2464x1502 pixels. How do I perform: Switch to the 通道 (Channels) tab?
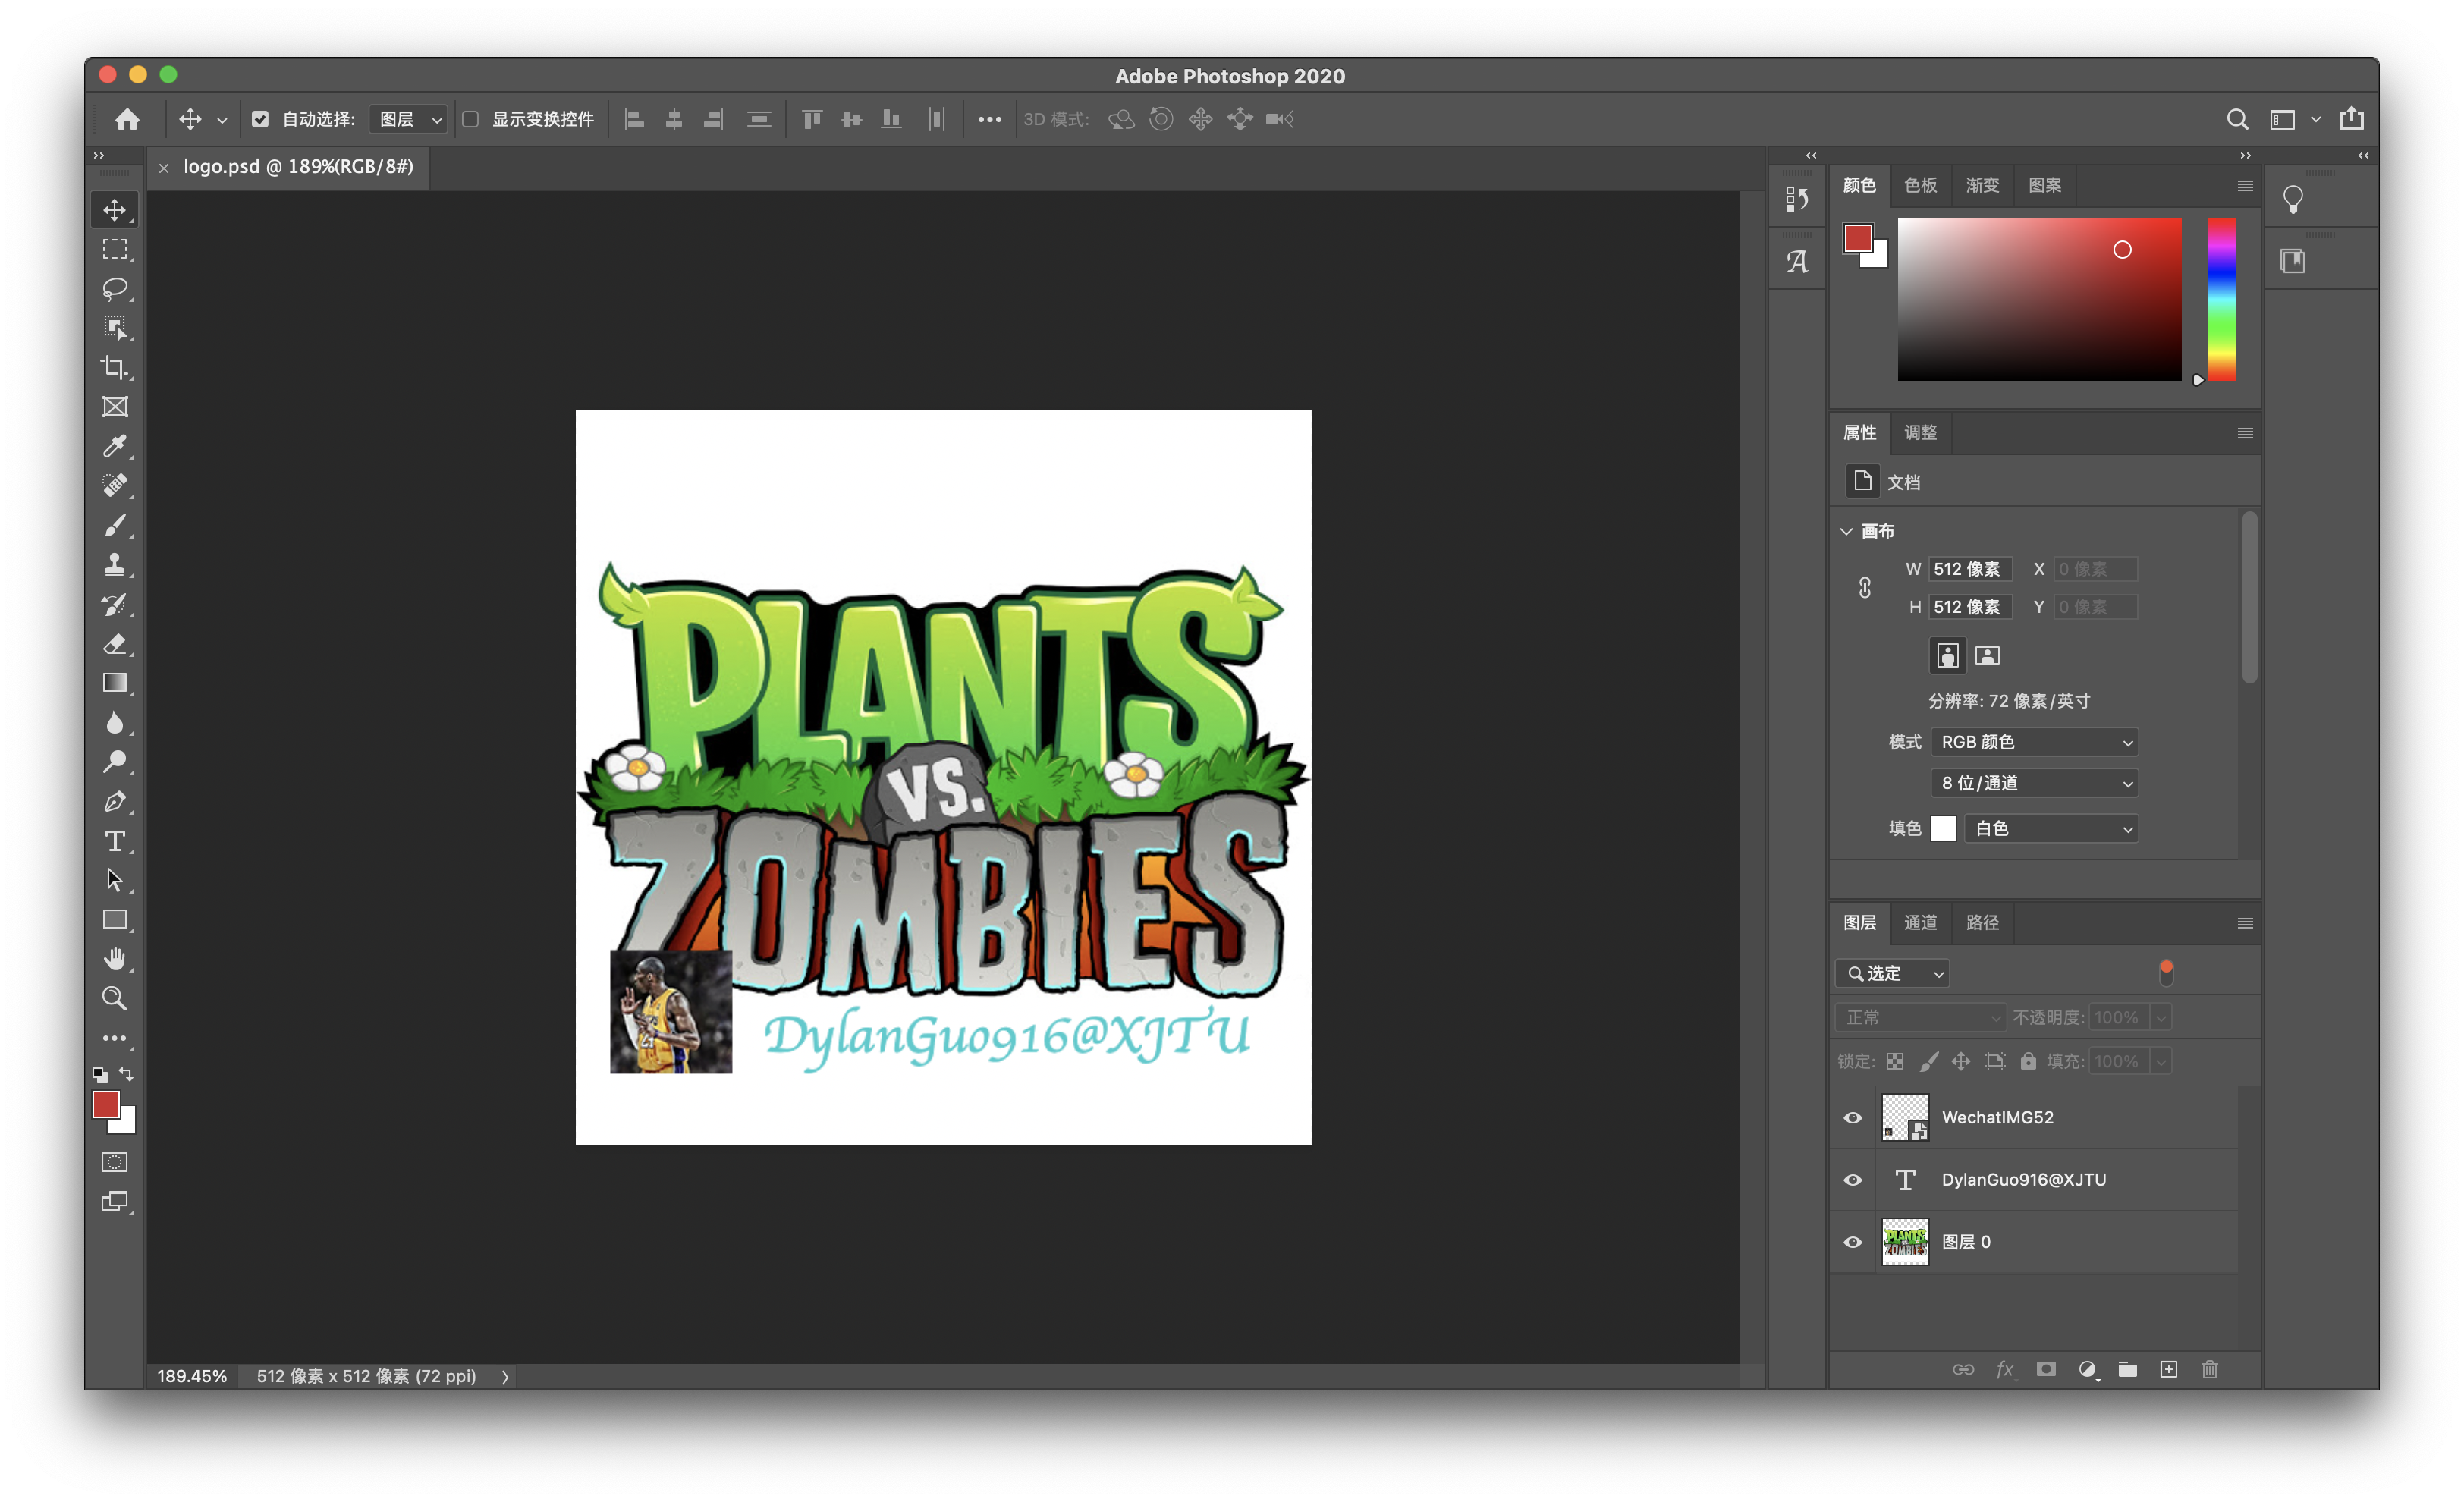coord(1920,922)
